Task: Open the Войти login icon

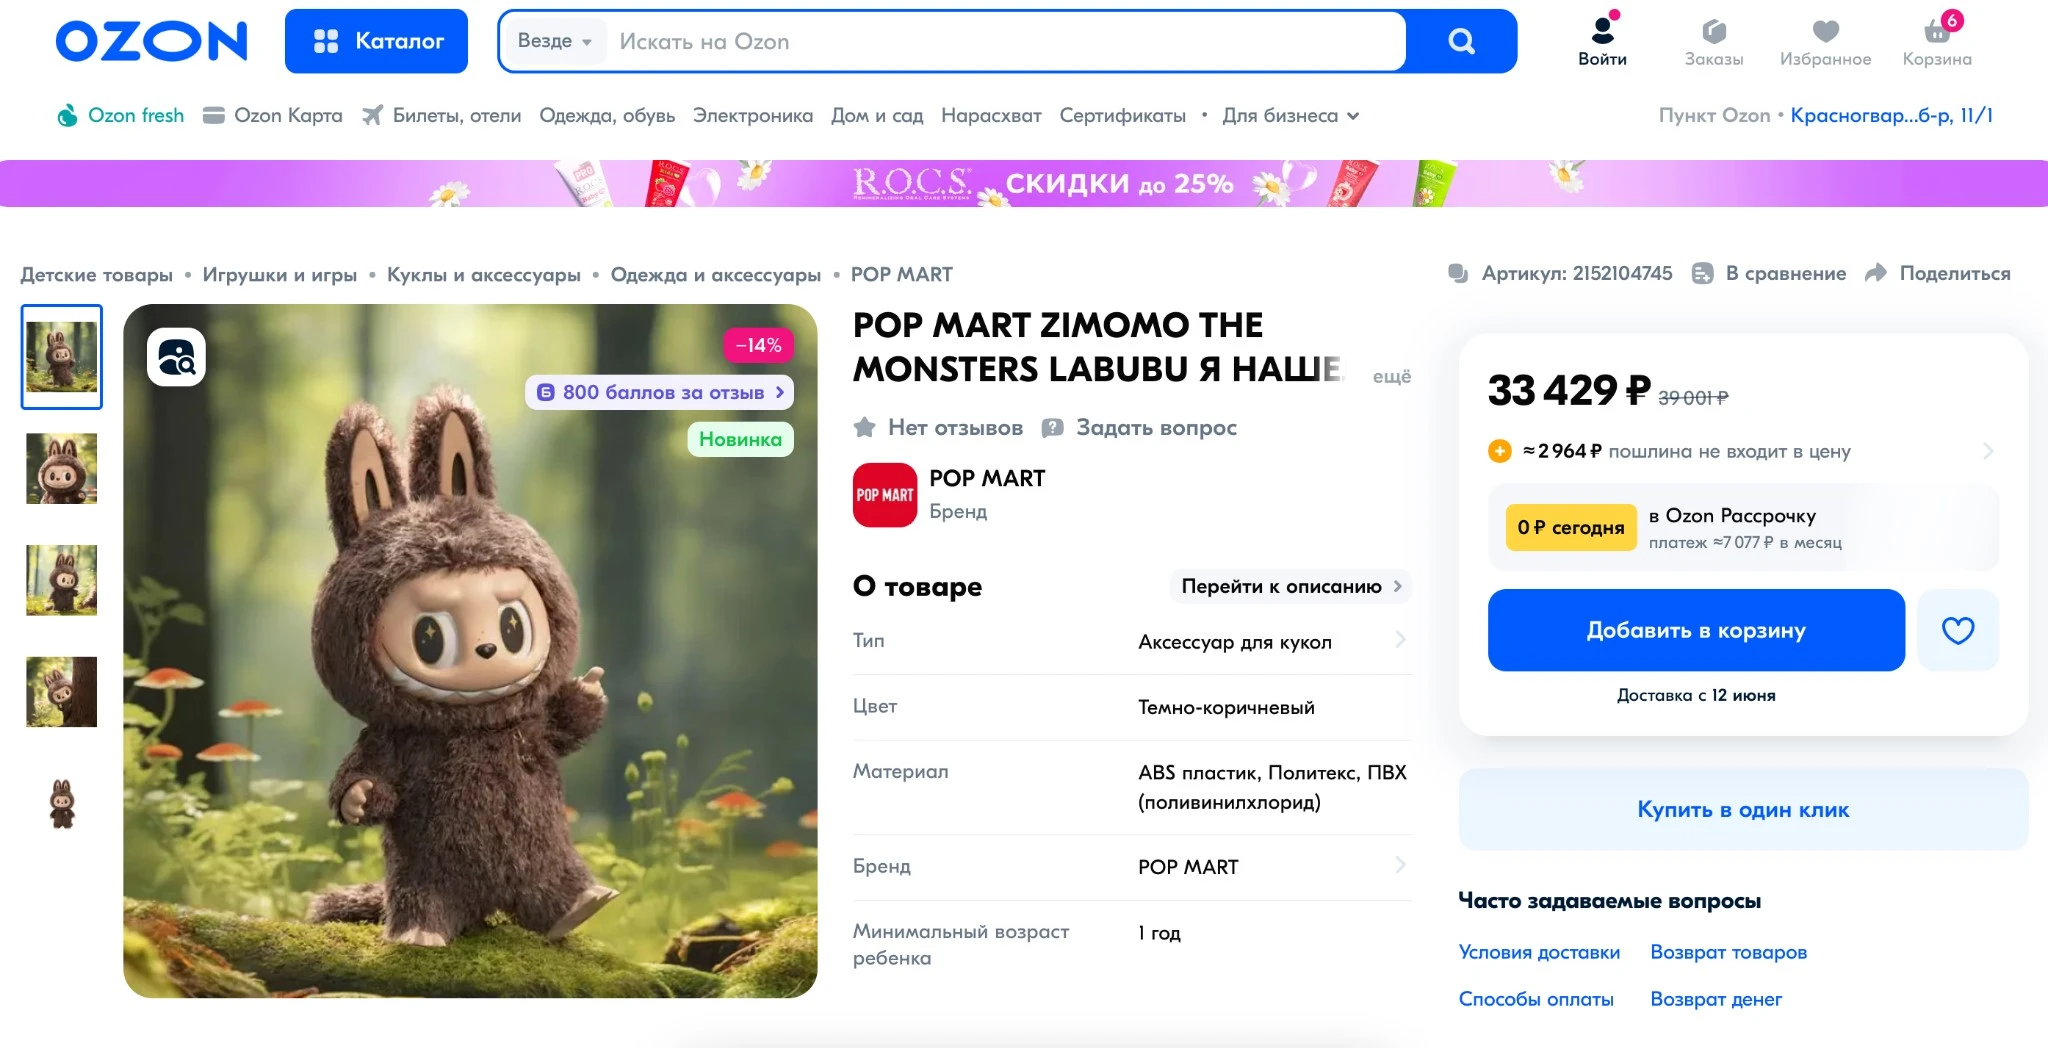Action: 1602,41
